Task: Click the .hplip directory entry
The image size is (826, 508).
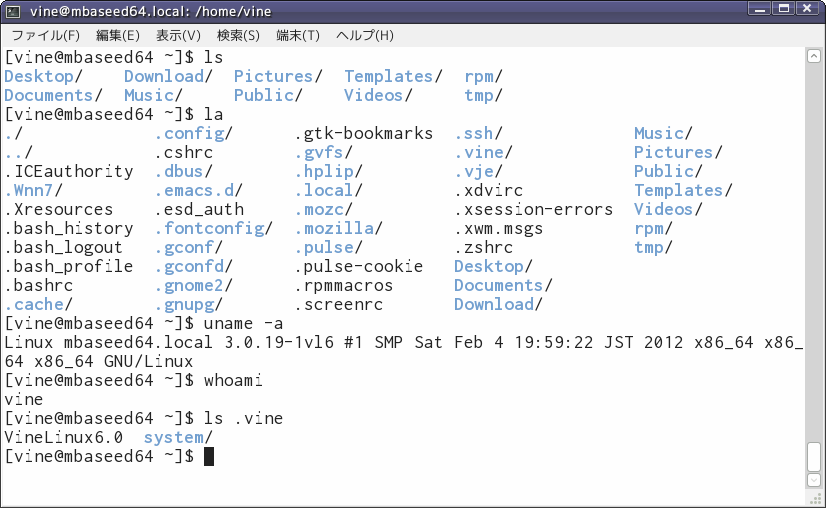Action: (329, 172)
